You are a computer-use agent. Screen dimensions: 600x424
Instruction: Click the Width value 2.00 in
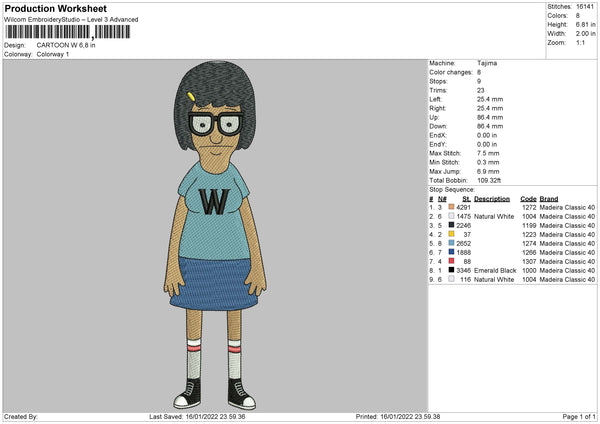tap(585, 34)
